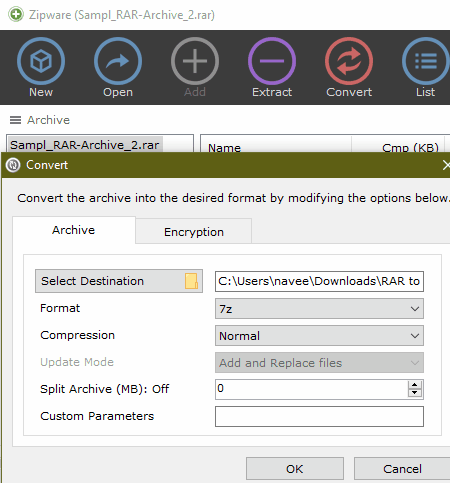Screen dimensions: 450x483
Task: Click the Select Destination button
Action: 119,281
